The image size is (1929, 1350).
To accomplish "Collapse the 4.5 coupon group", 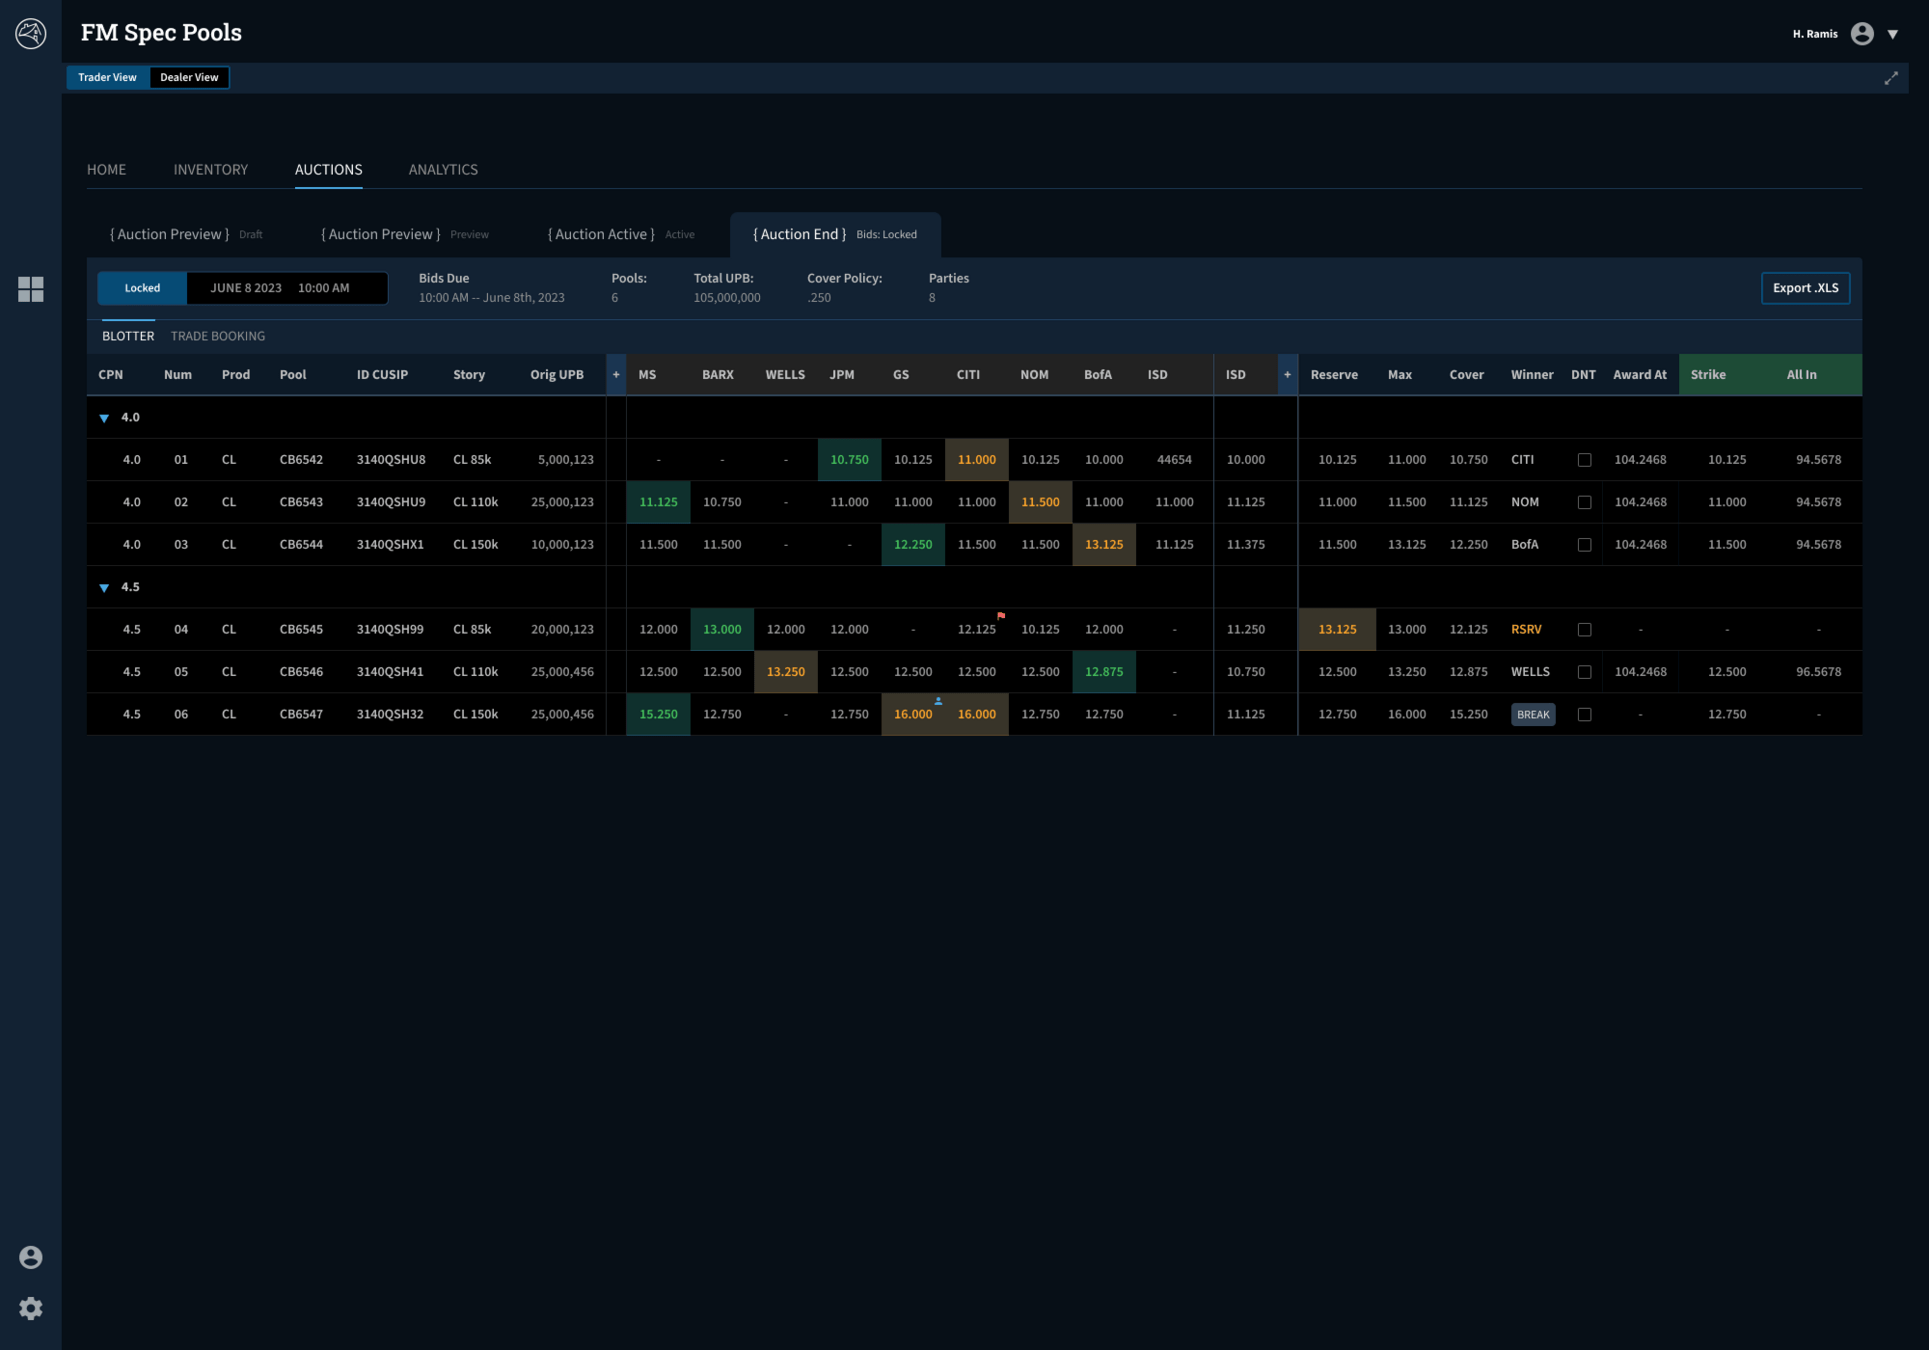I will point(104,588).
